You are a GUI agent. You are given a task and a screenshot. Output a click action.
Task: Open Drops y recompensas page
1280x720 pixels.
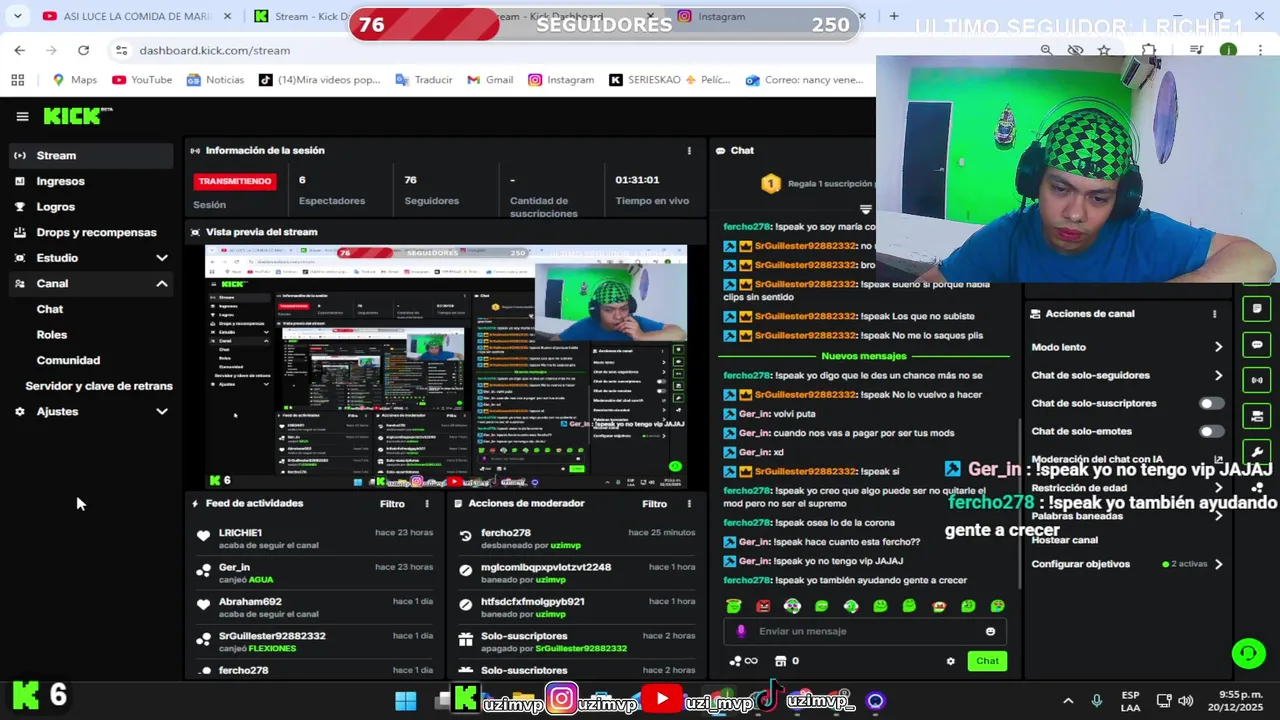click(91, 232)
